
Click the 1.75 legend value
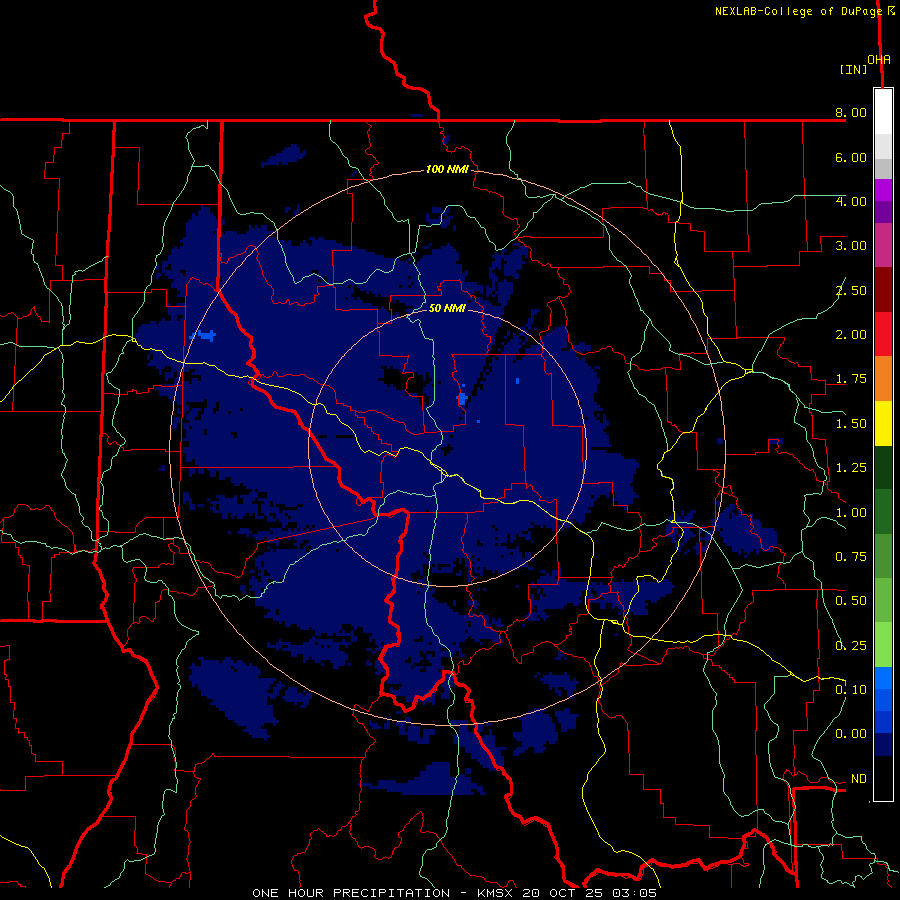tap(851, 379)
